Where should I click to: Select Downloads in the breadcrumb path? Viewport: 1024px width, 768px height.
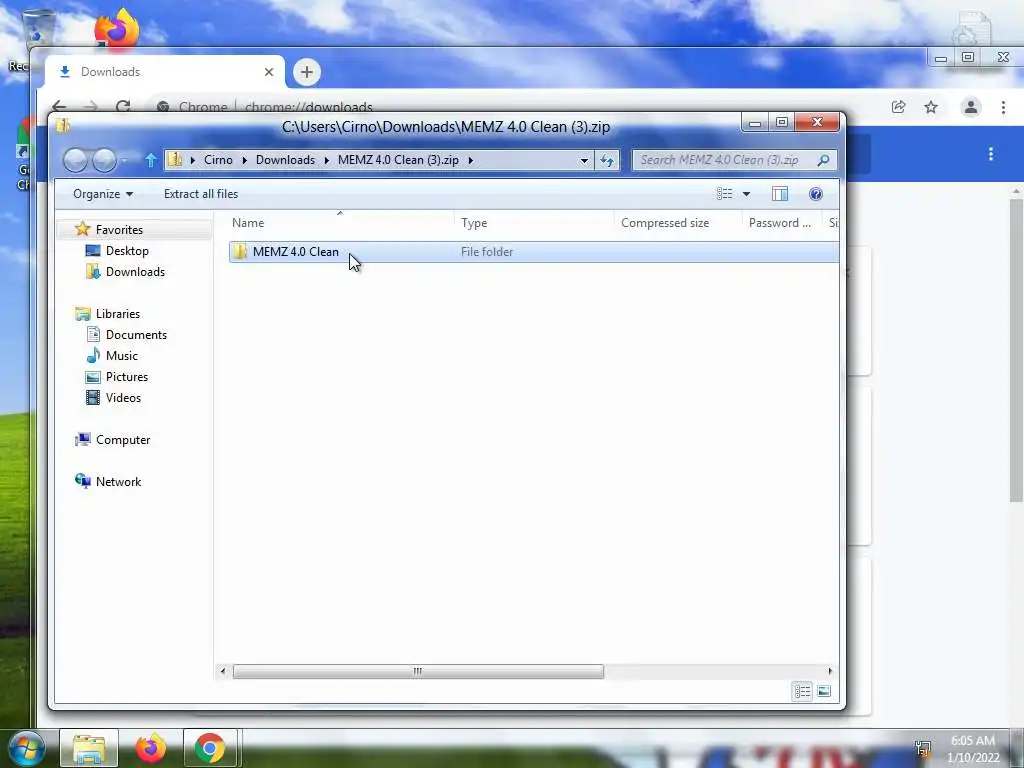click(x=285, y=160)
